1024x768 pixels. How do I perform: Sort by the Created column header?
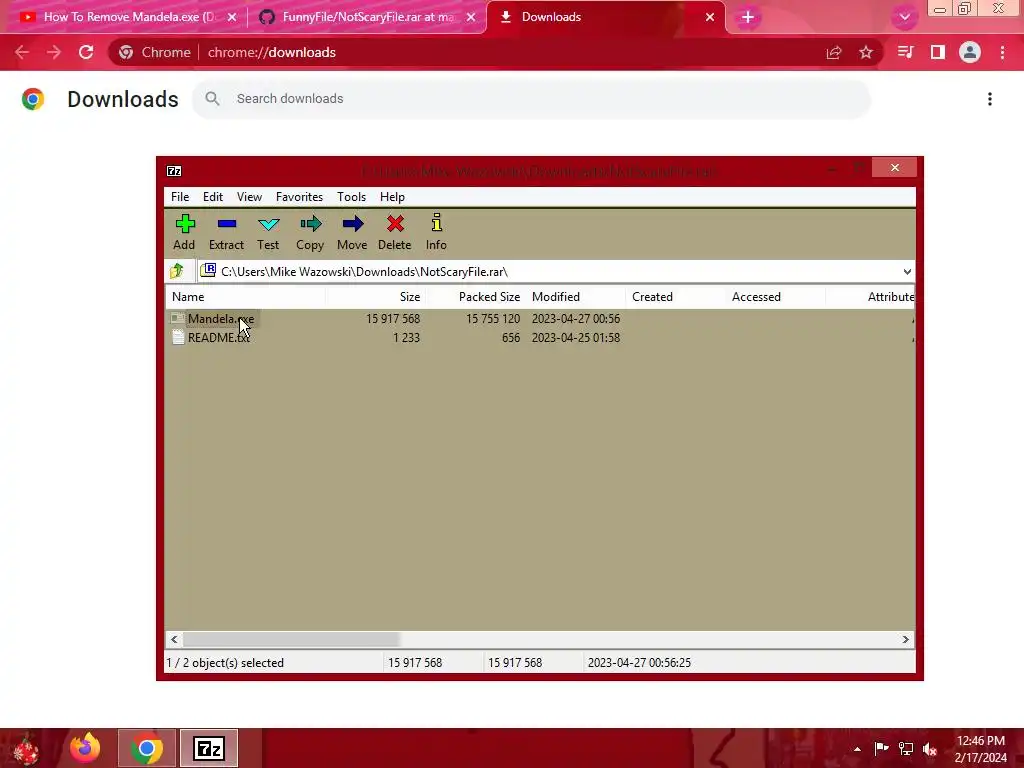pyautogui.click(x=675, y=296)
